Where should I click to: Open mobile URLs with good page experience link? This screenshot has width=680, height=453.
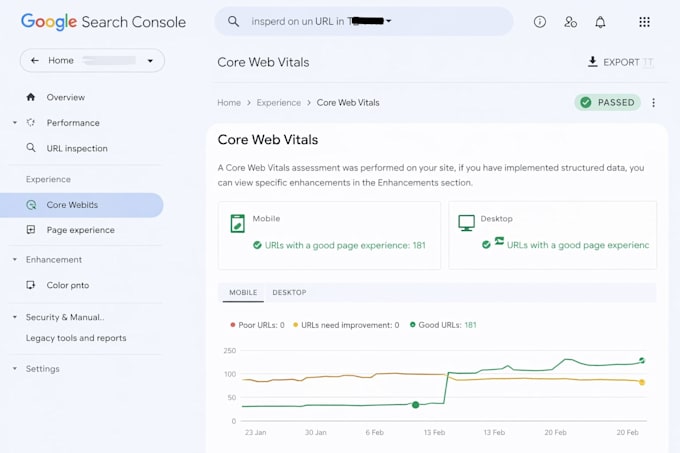pos(345,245)
